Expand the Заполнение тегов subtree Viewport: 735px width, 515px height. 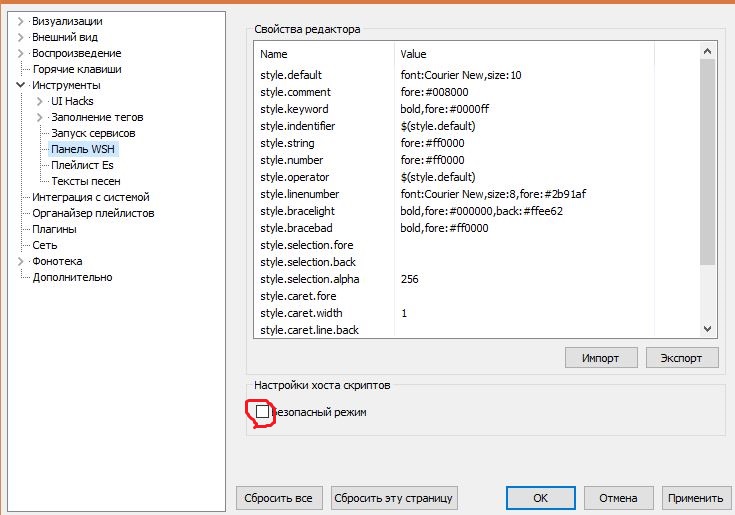tap(39, 117)
